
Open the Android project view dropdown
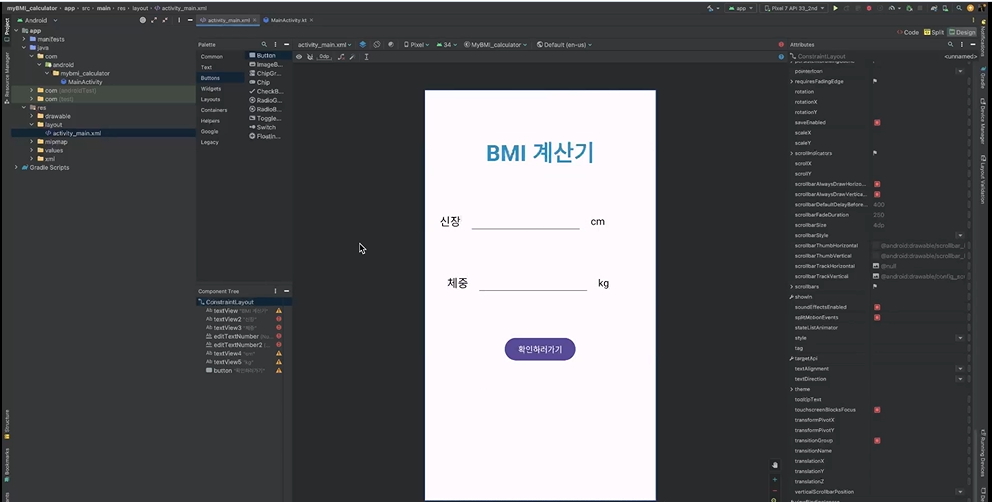tap(37, 20)
